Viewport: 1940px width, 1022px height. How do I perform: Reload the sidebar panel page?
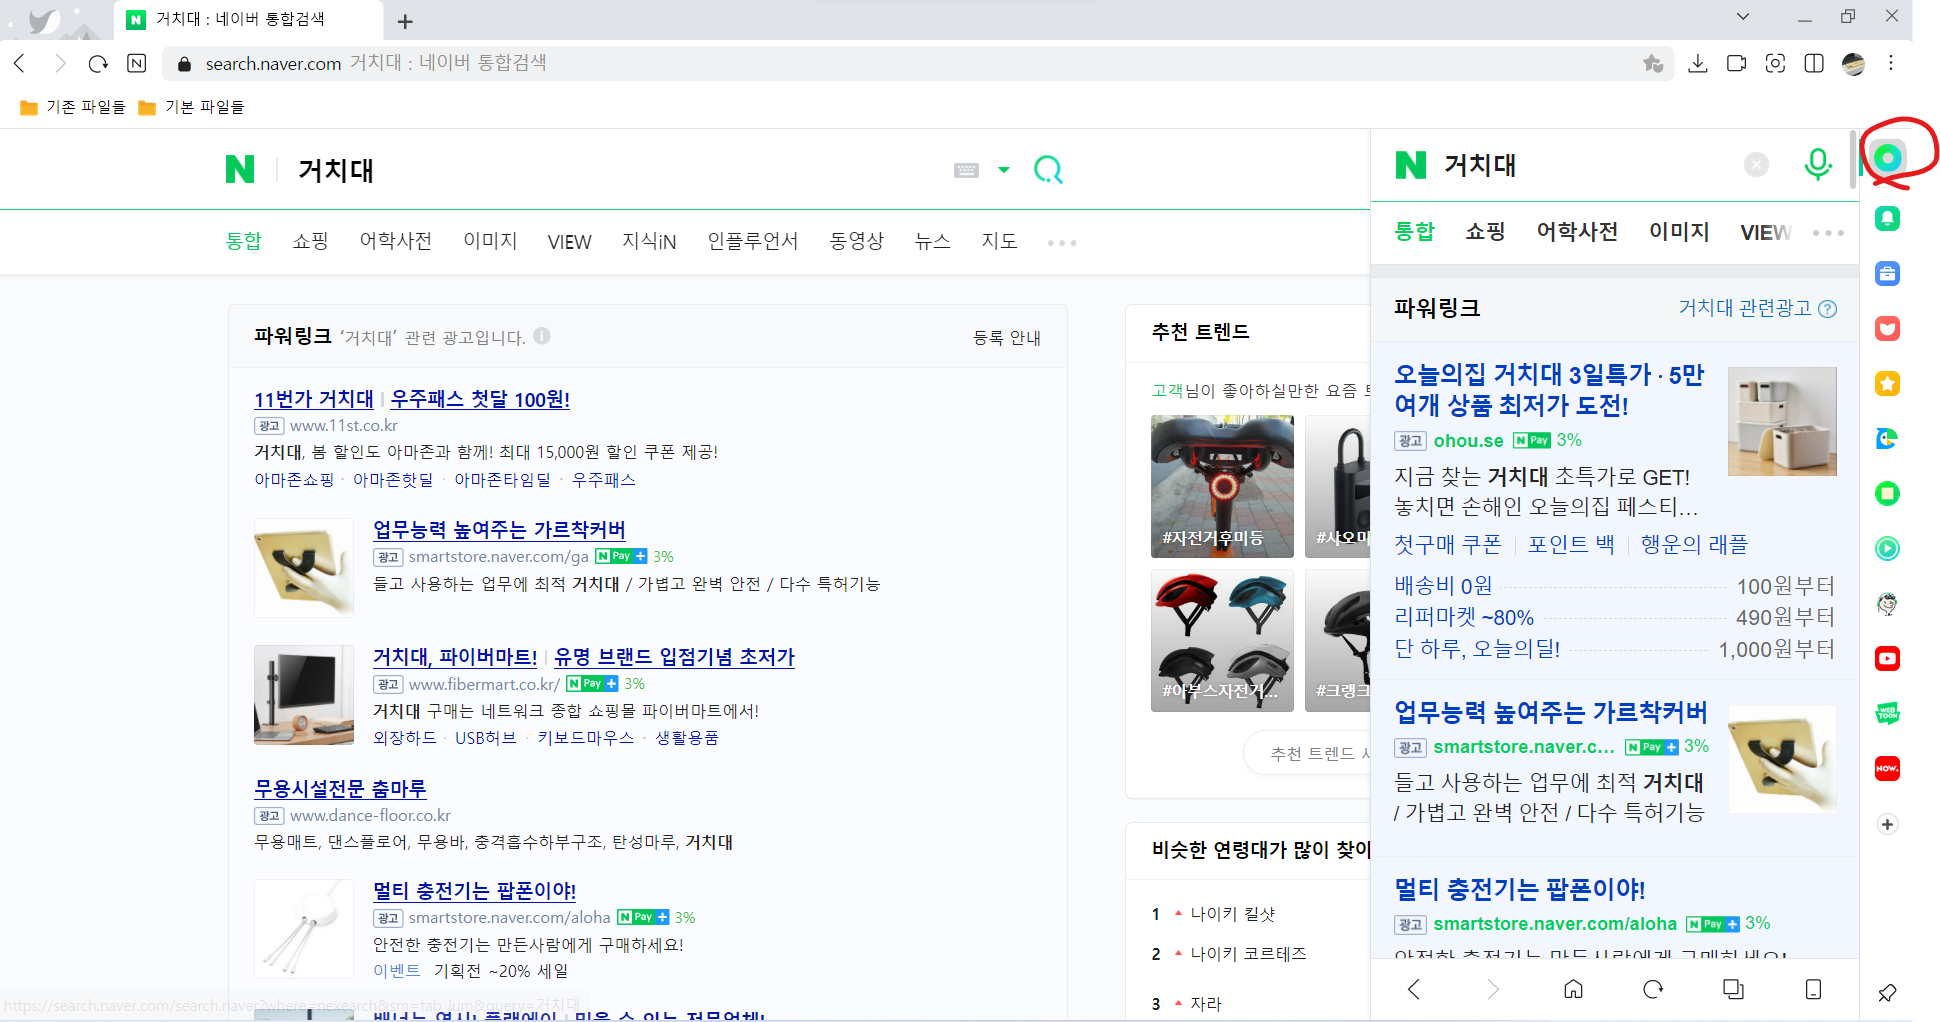(1653, 989)
